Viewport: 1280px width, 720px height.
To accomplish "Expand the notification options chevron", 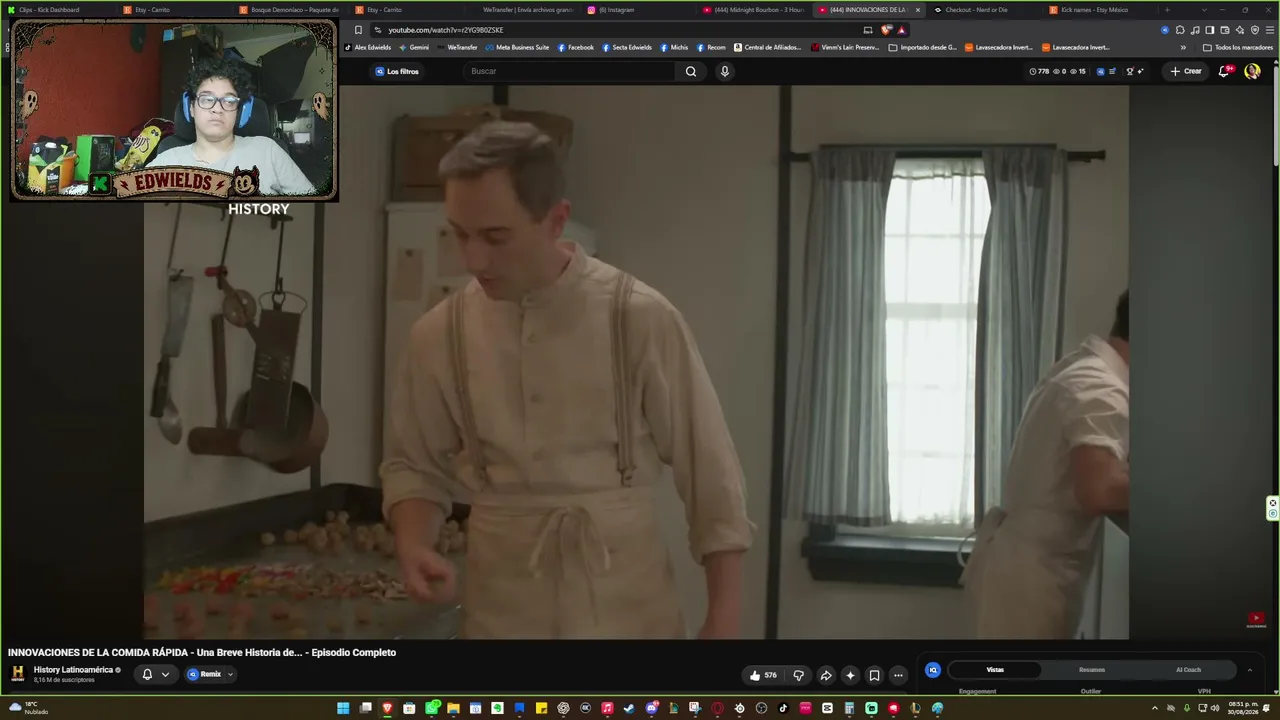I will coord(165,674).
